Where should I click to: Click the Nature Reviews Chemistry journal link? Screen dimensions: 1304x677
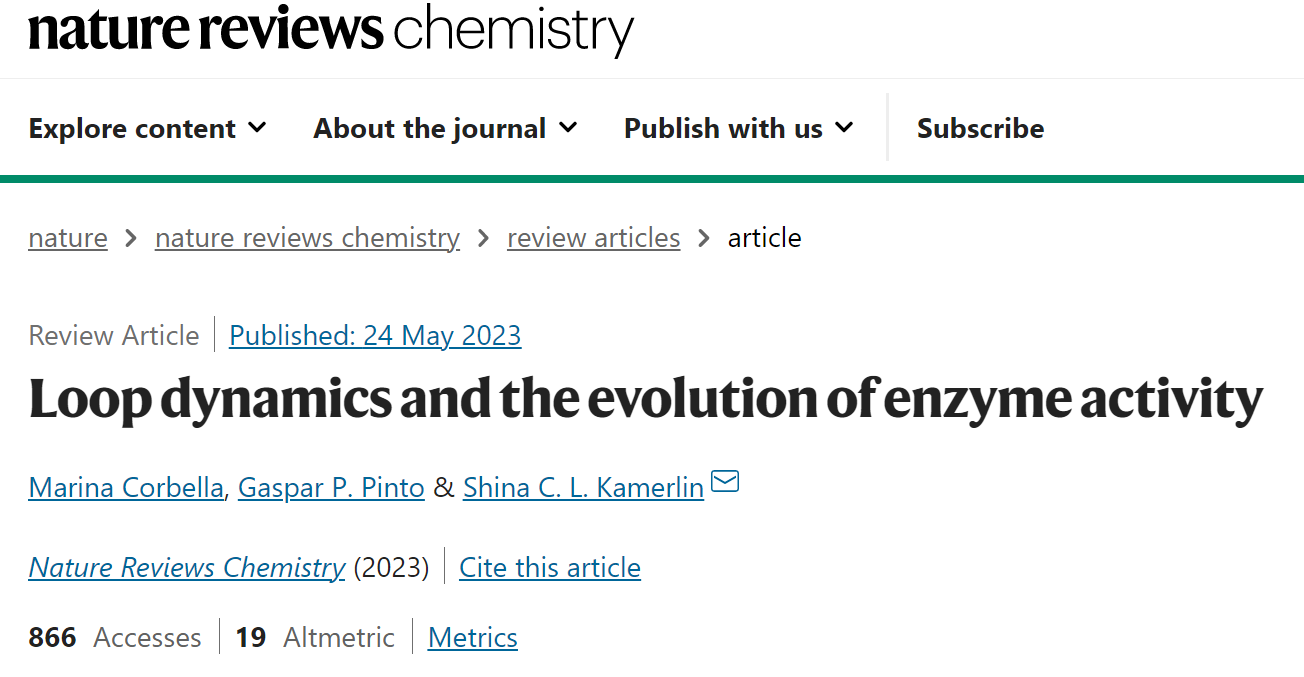pos(187,567)
